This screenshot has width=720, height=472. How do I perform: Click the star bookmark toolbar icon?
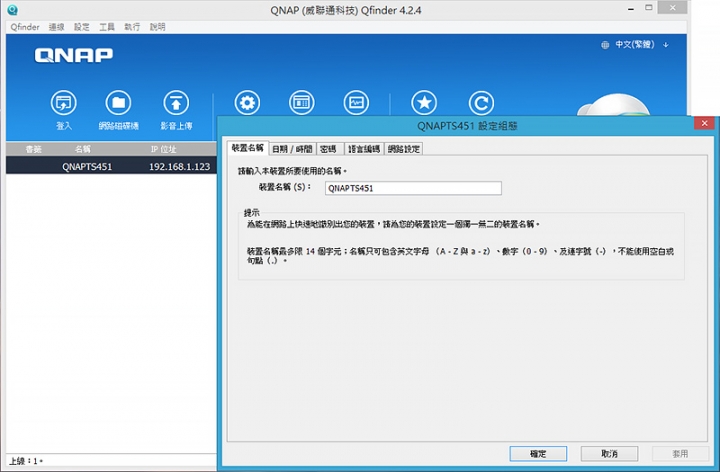(x=424, y=102)
